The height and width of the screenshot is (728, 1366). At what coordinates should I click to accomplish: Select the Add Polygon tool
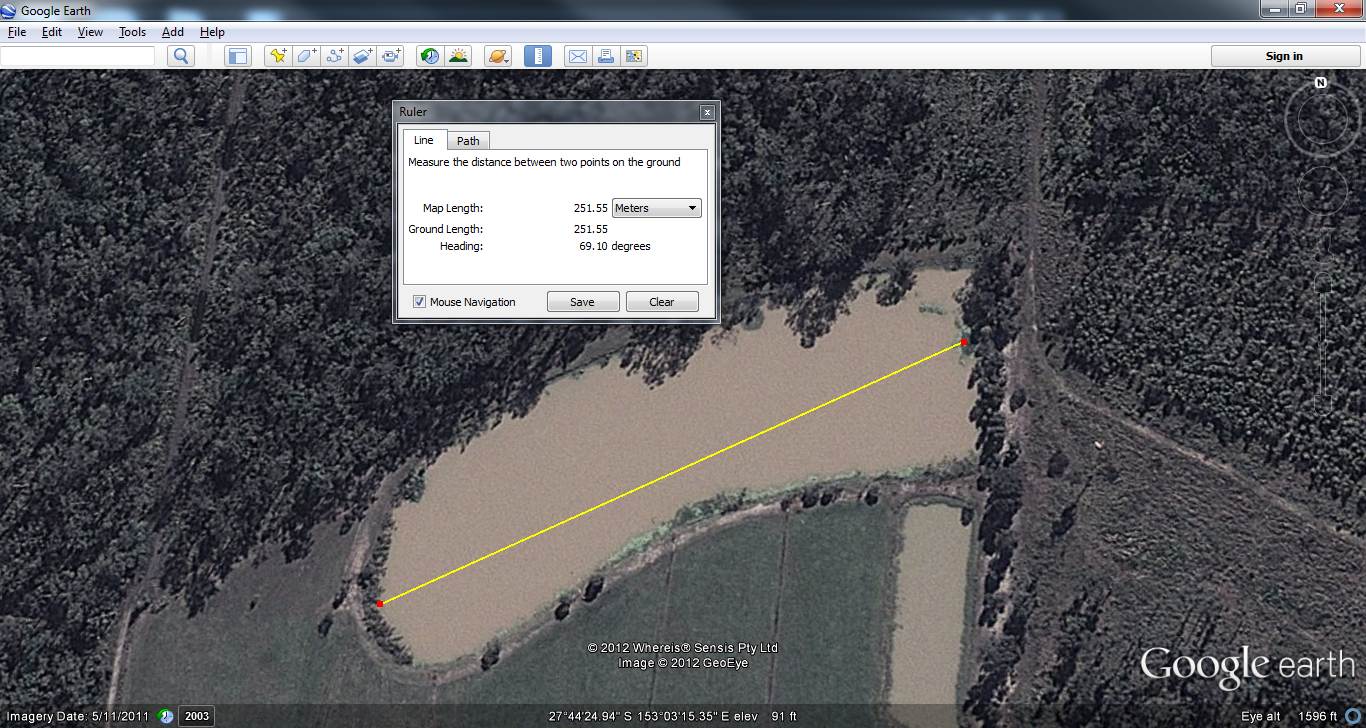pos(306,56)
